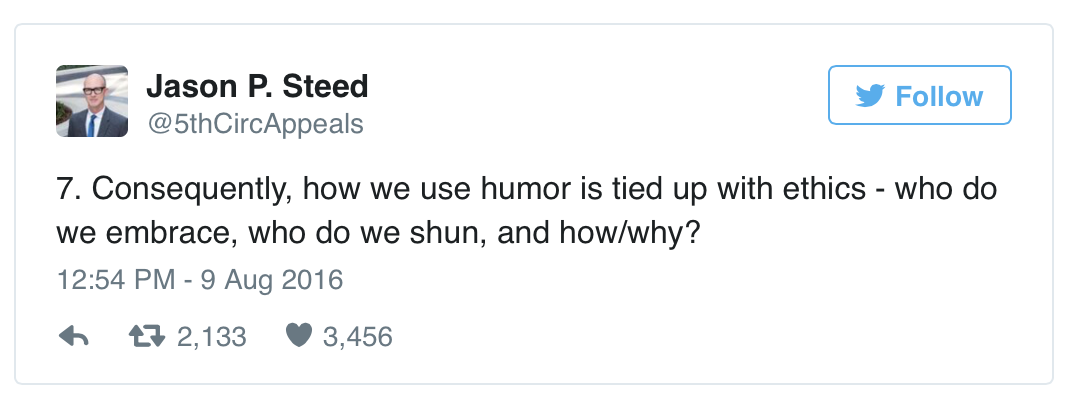This screenshot has width=1078, height=404.
Task: Open the Jason P. Steed display name link
Action: 257,87
